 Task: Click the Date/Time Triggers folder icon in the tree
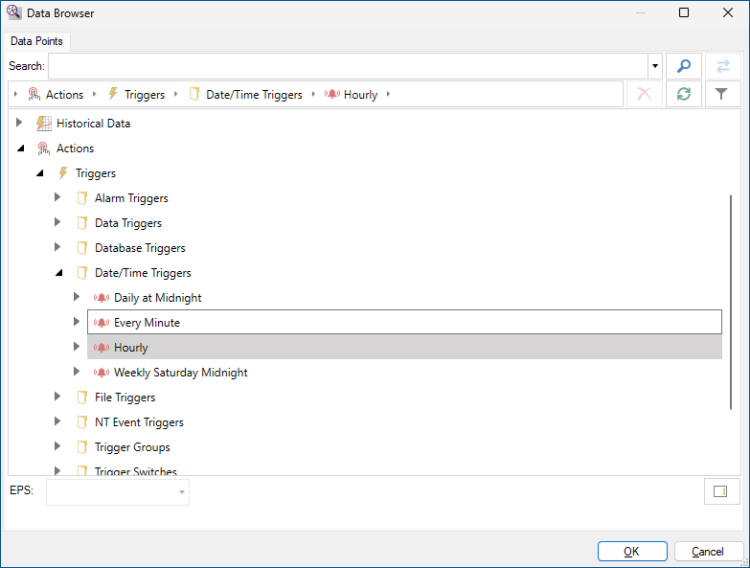click(x=82, y=273)
